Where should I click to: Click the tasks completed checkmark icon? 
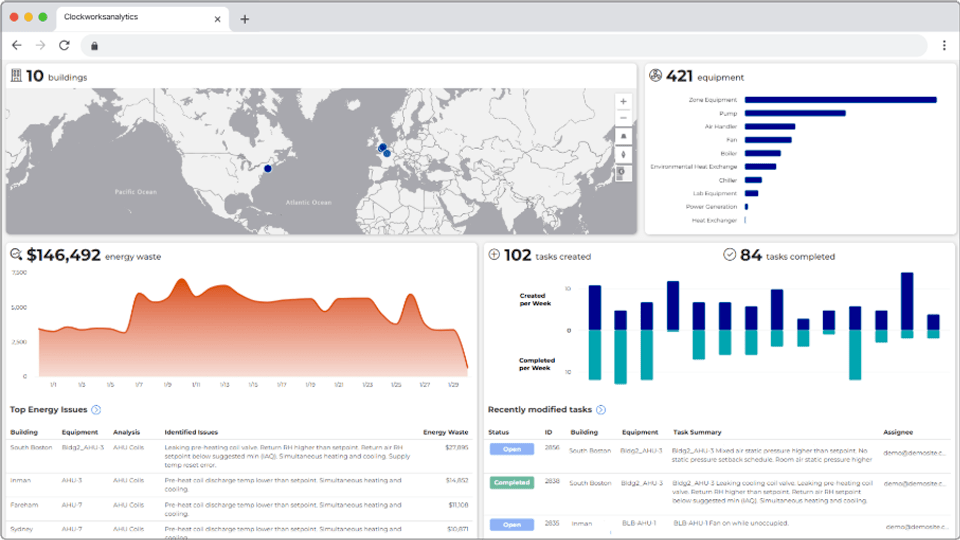729,255
